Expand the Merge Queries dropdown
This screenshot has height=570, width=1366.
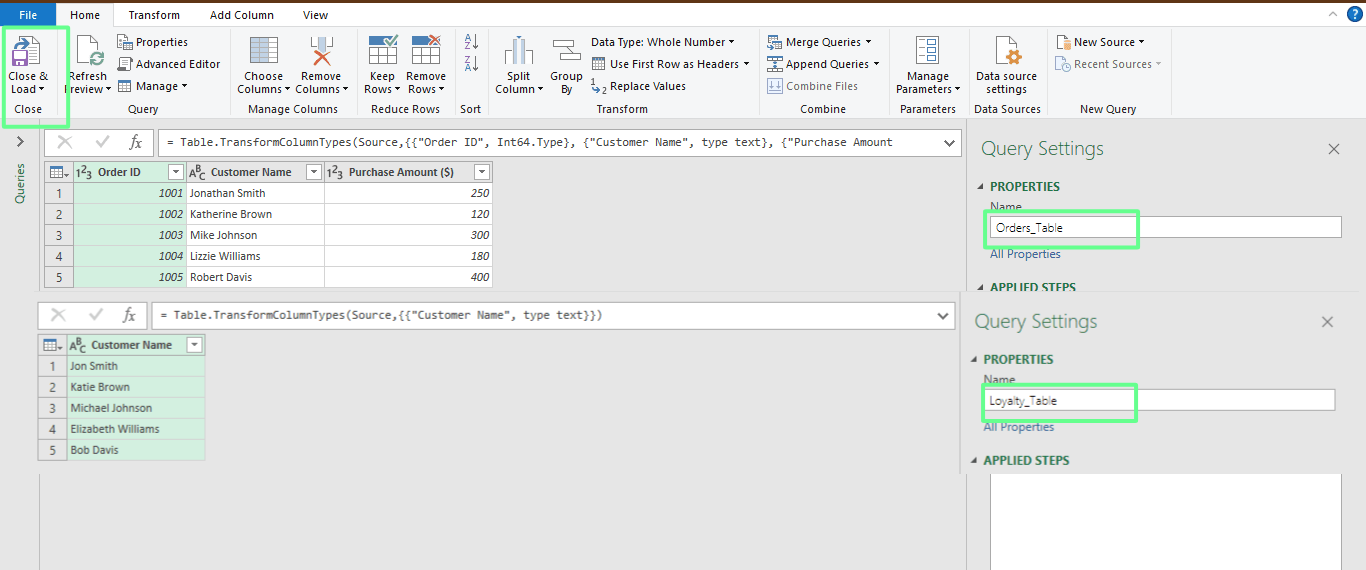click(x=868, y=42)
